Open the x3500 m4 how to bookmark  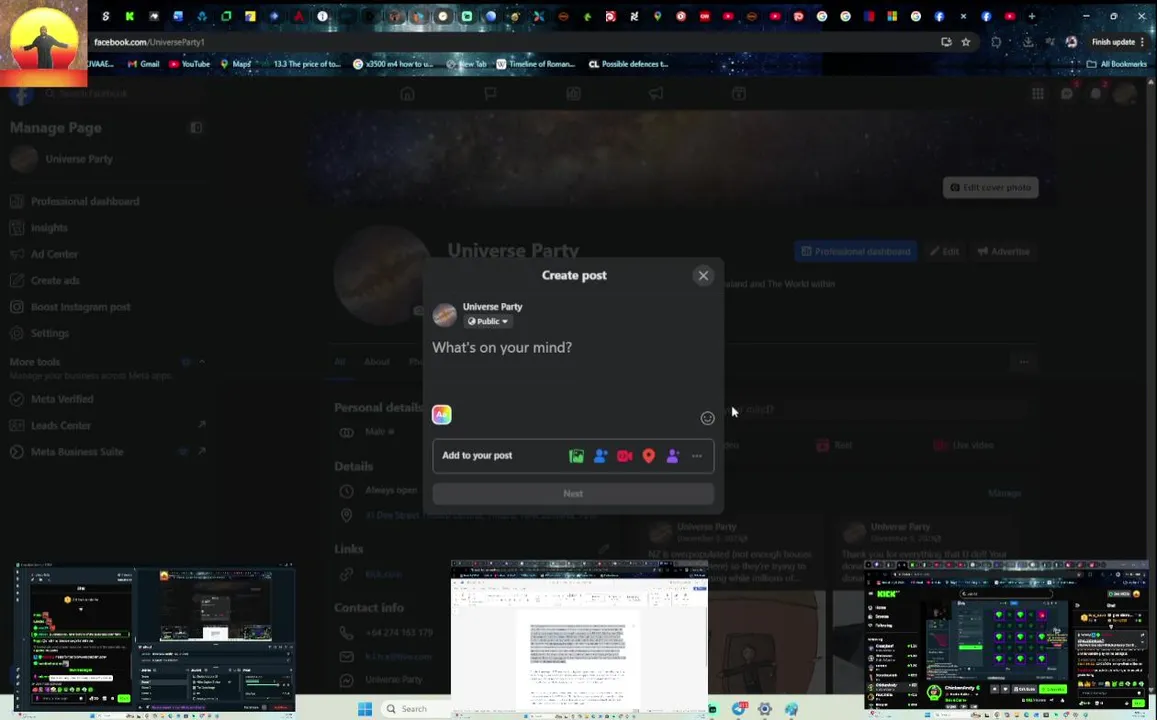[x=393, y=64]
